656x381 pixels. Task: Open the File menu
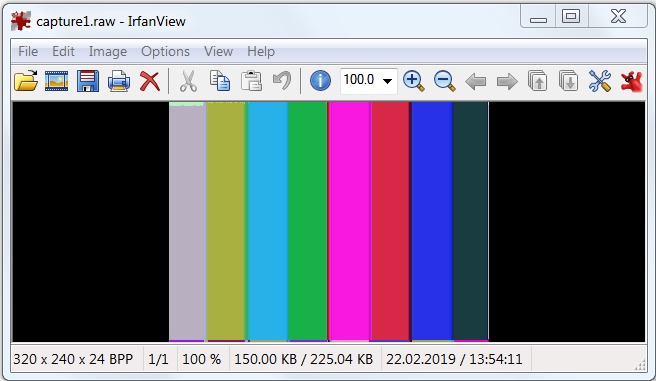[28, 51]
